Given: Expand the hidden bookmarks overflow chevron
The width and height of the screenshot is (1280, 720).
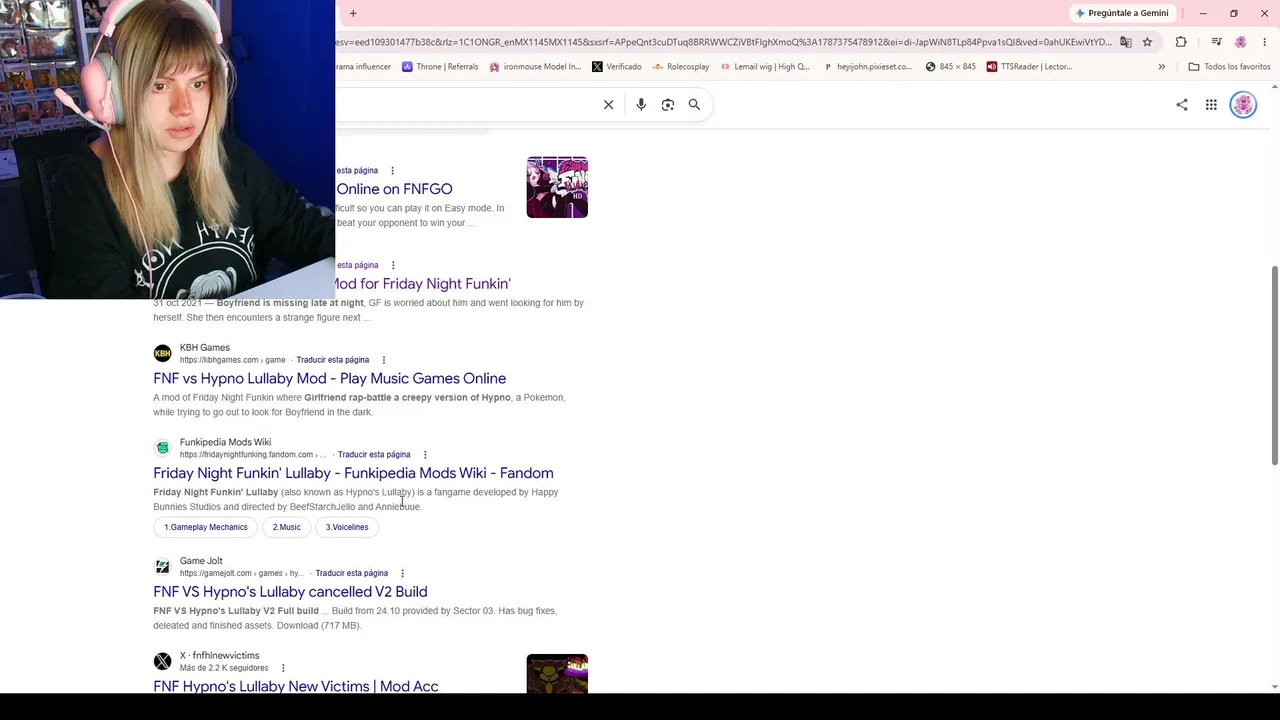Looking at the screenshot, I should tap(1161, 67).
